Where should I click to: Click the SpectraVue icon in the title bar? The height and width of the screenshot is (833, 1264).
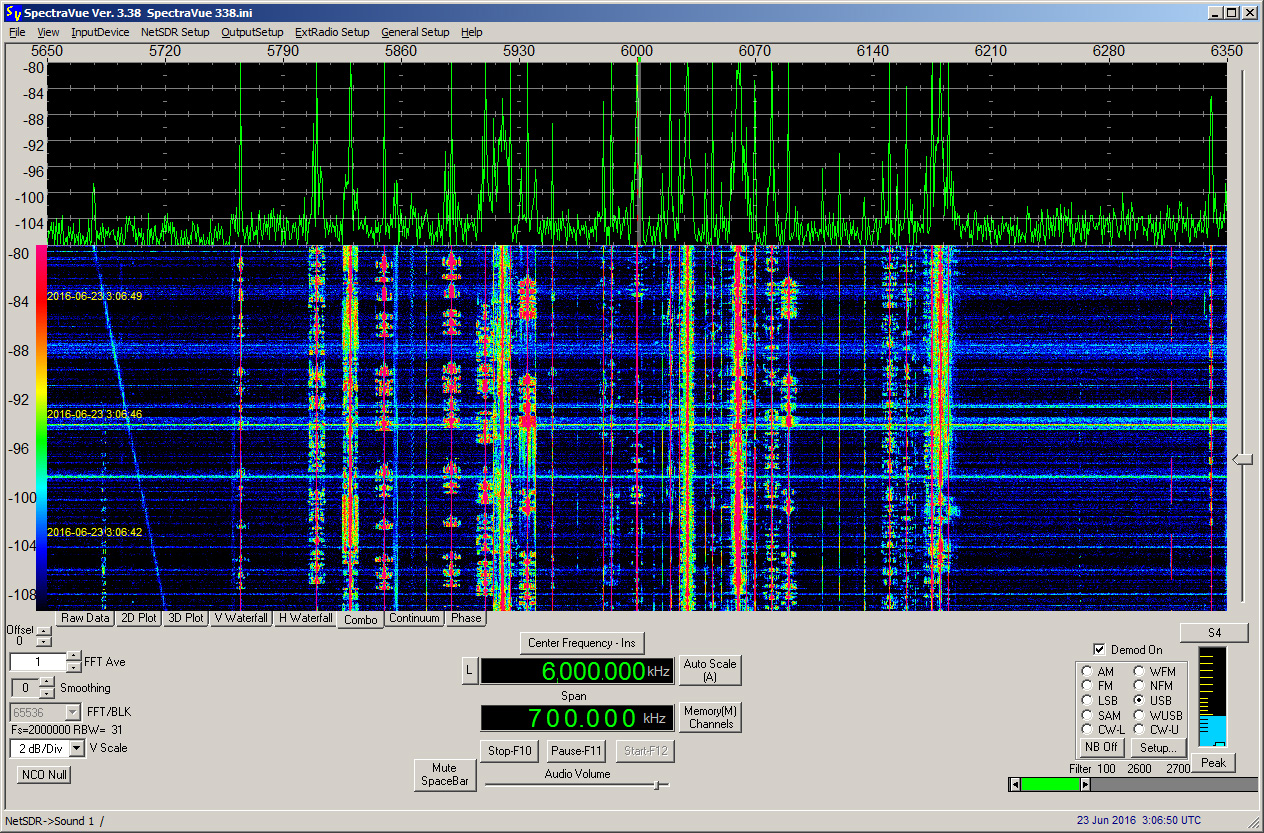coord(12,13)
